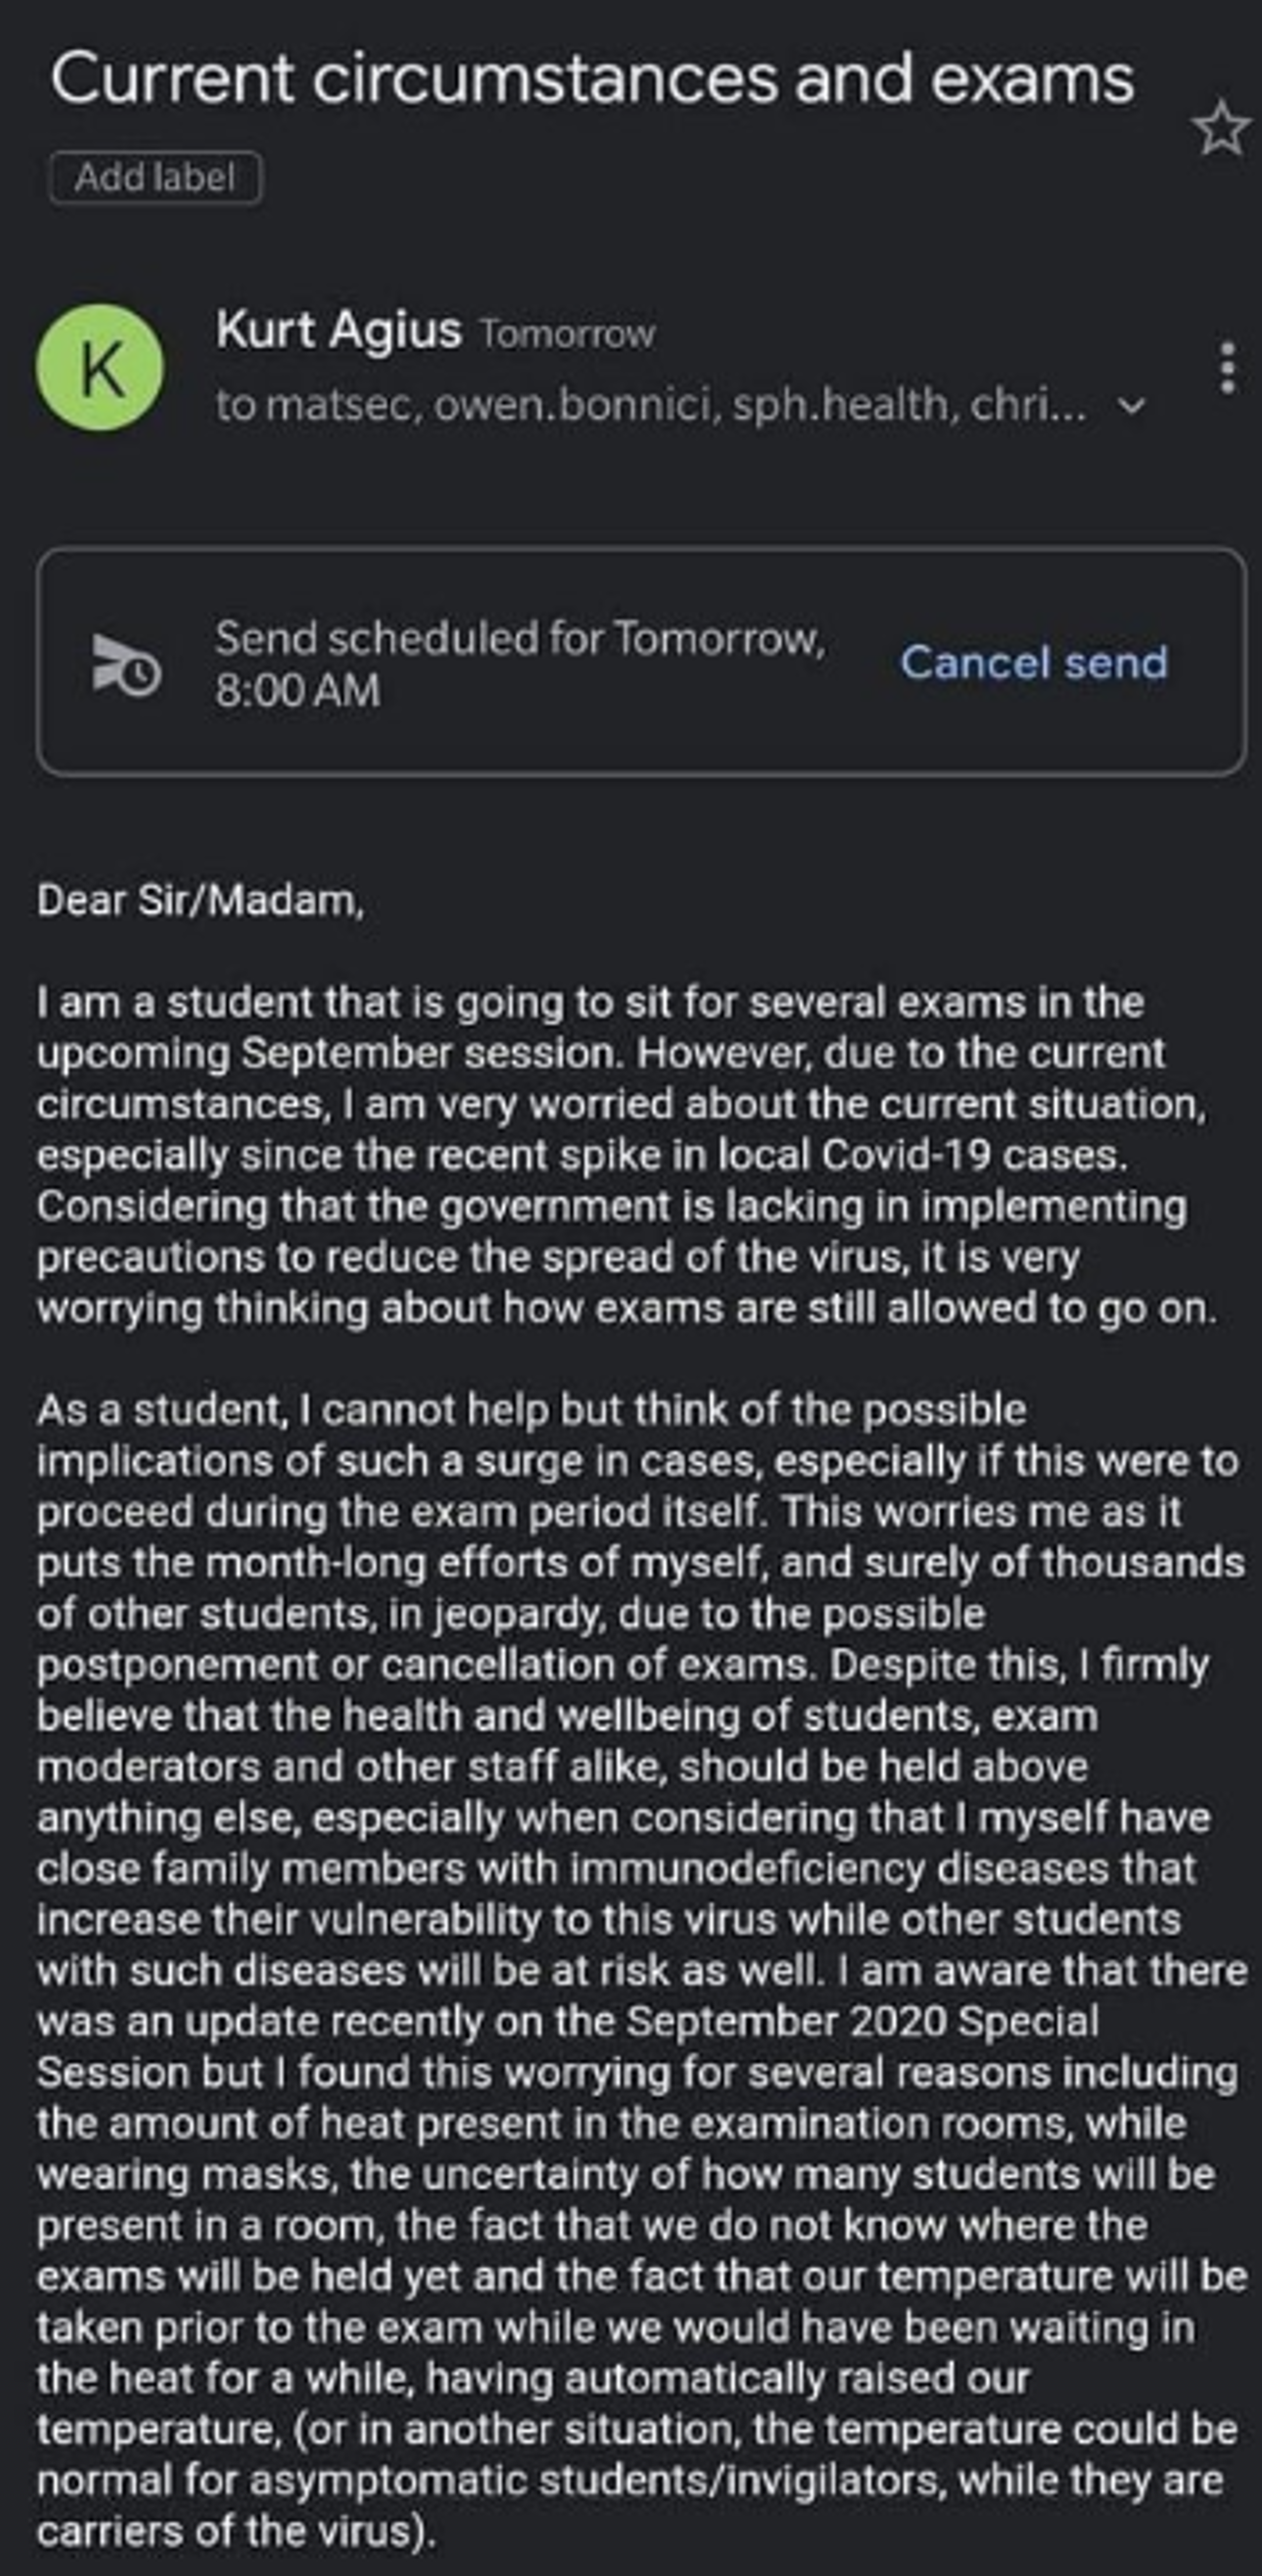This screenshot has width=1262, height=2576.
Task: Click the Dear Sir/Madam greeting
Action: tap(200, 900)
